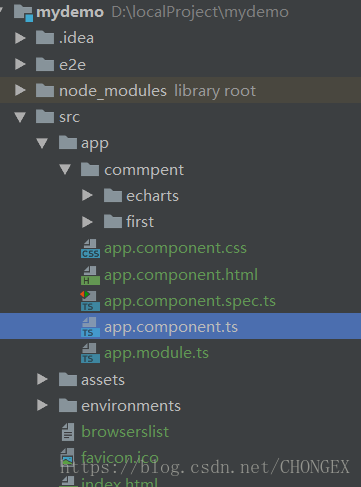Expand the environments folder arrow
Image resolution: width=361 pixels, height=487 pixels.
coord(42,405)
